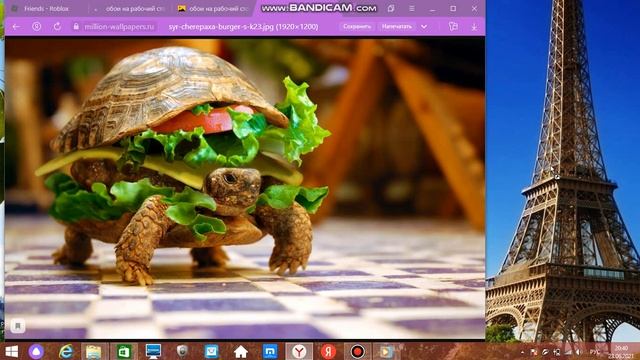Click the tab overview icon in title bar
The width and height of the screenshot is (640, 360).
391,9
